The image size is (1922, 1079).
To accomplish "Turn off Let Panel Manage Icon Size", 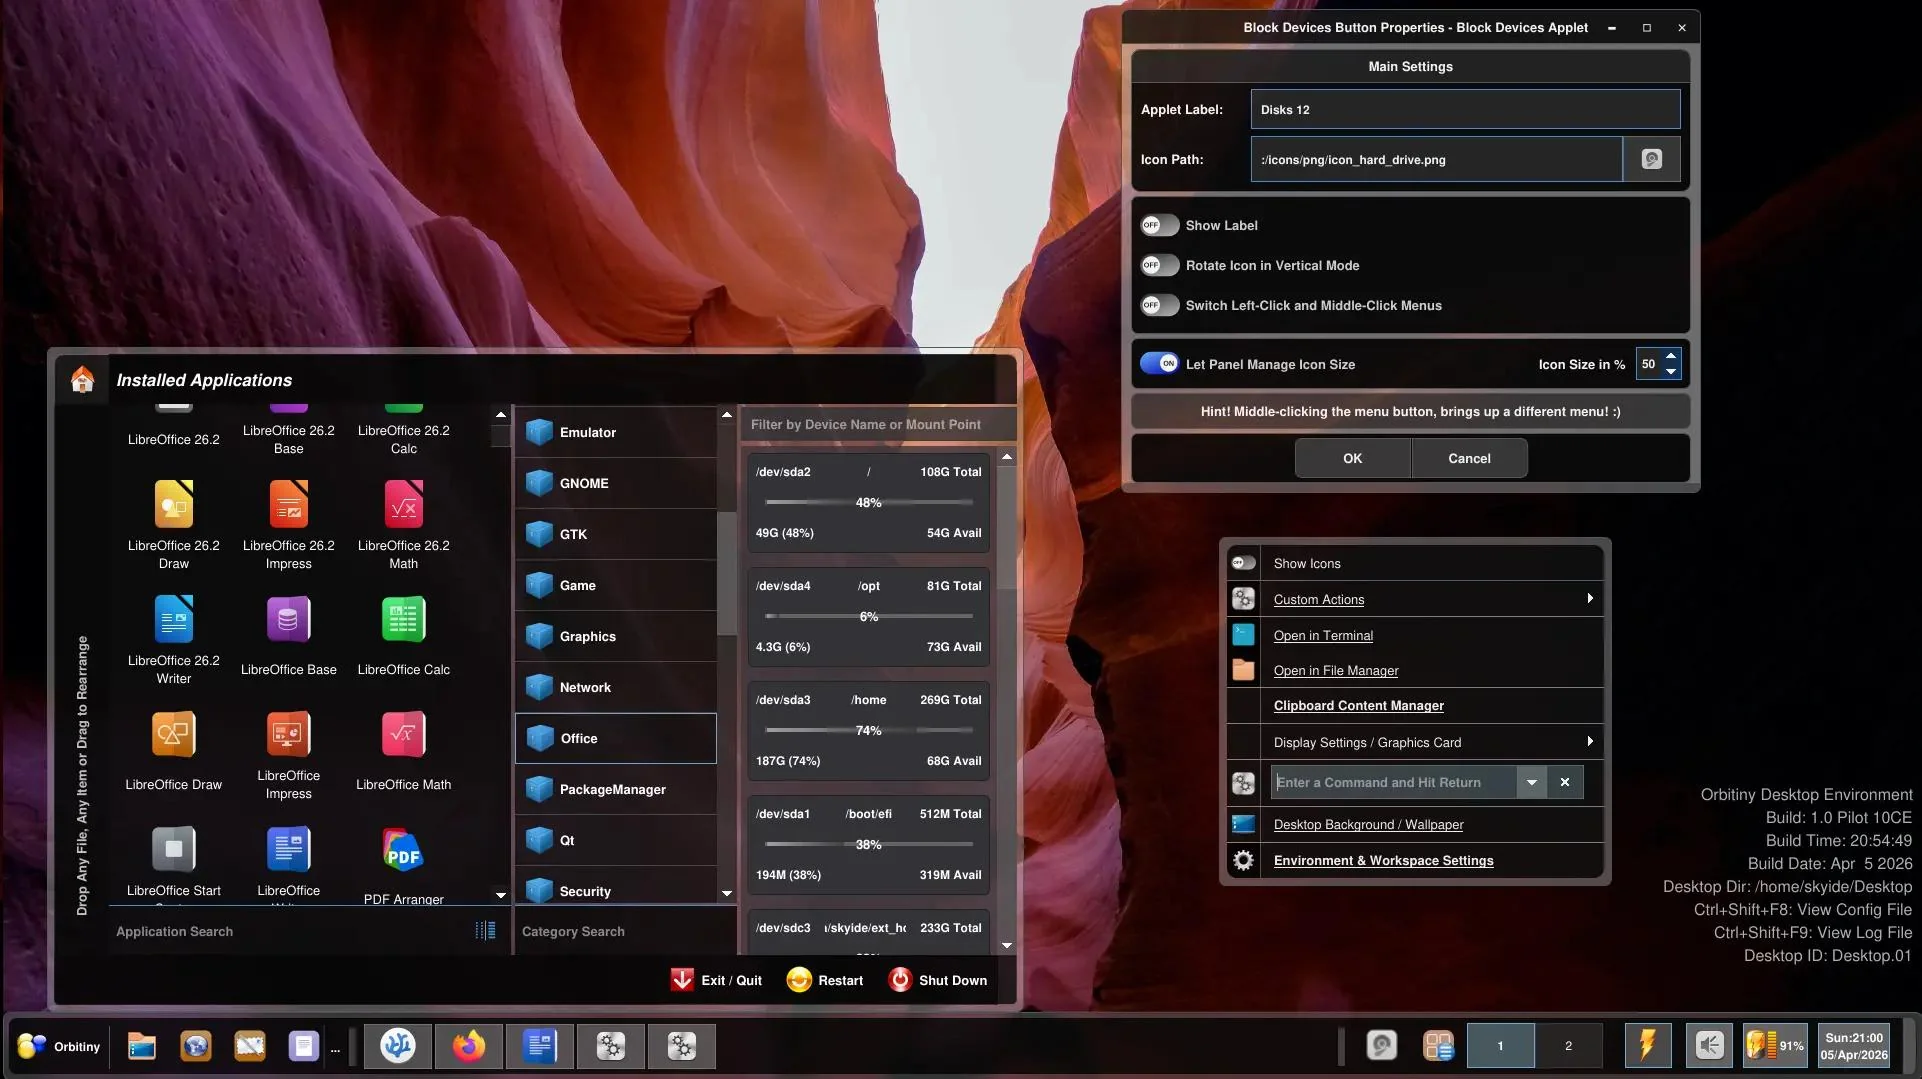I will point(1159,364).
